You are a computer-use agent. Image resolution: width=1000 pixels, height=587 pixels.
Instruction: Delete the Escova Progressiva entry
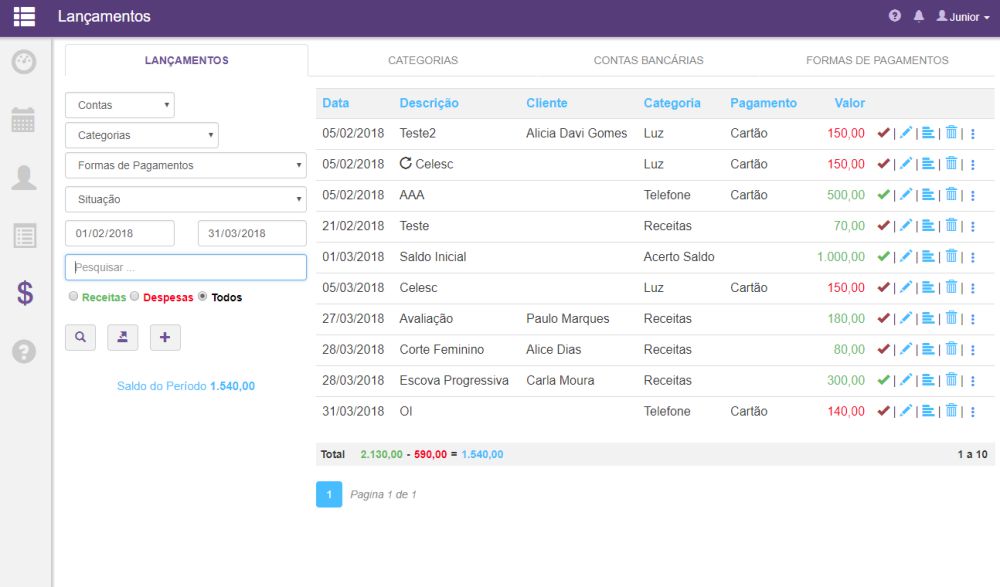(952, 380)
